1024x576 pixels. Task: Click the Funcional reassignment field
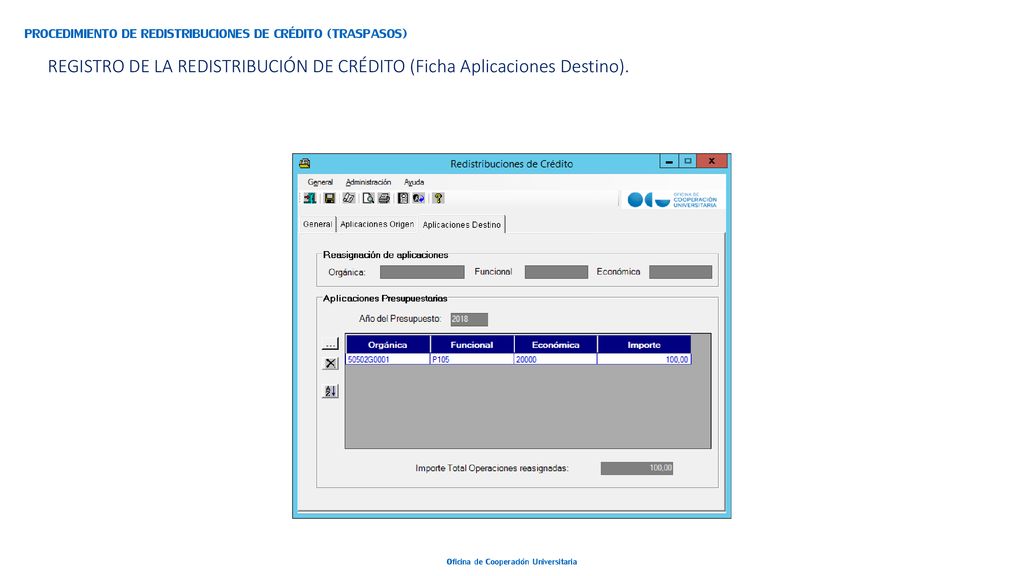[x=556, y=272]
